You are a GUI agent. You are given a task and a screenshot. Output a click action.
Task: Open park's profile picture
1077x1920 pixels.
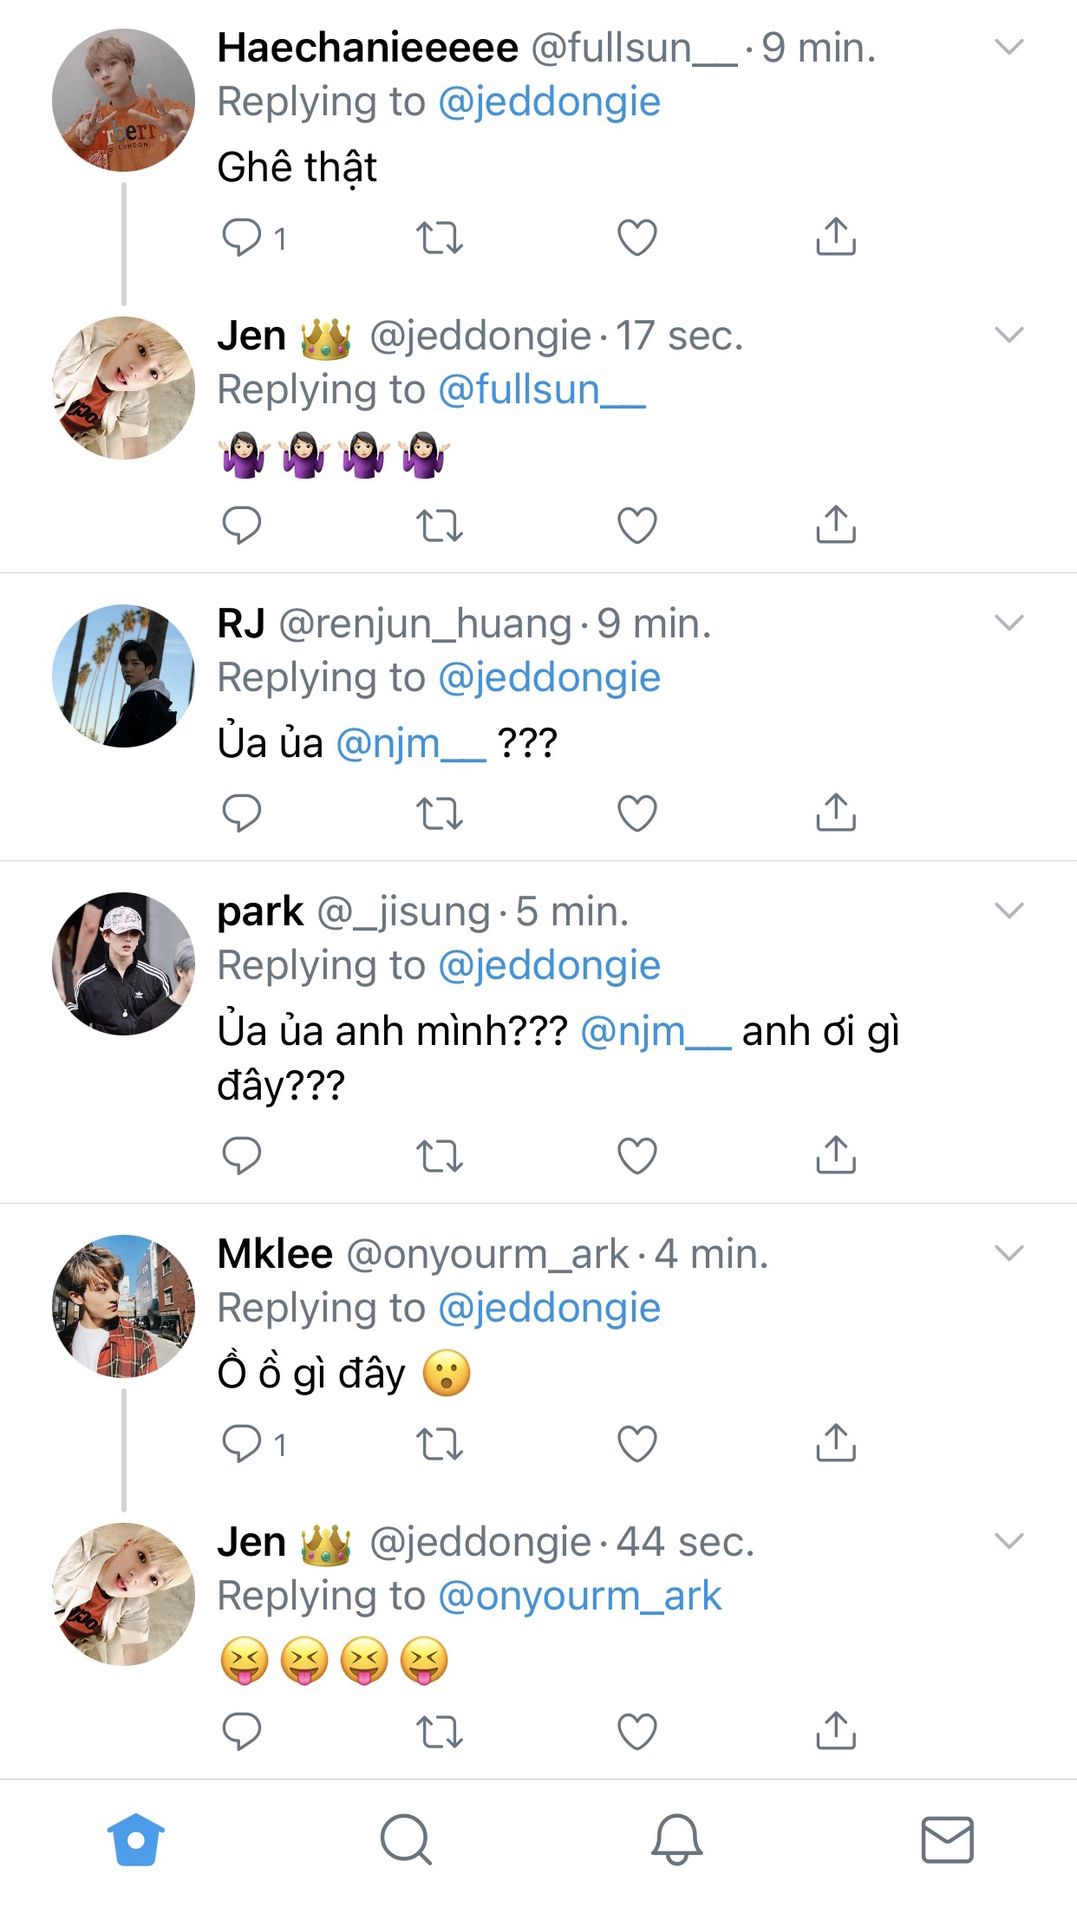(123, 964)
